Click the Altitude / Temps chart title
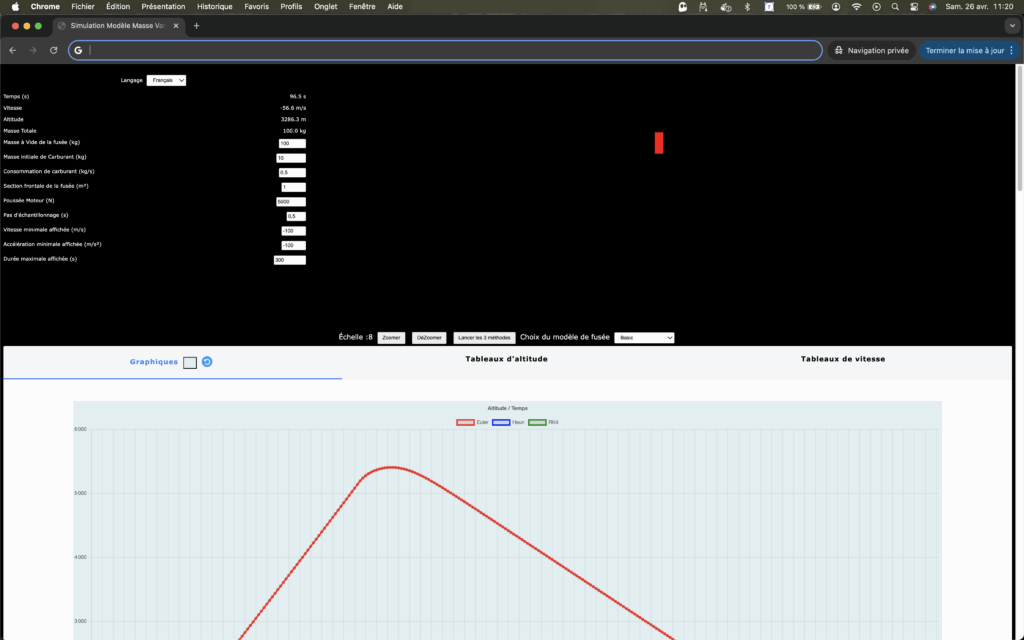The width and height of the screenshot is (1024, 640). tap(507, 408)
